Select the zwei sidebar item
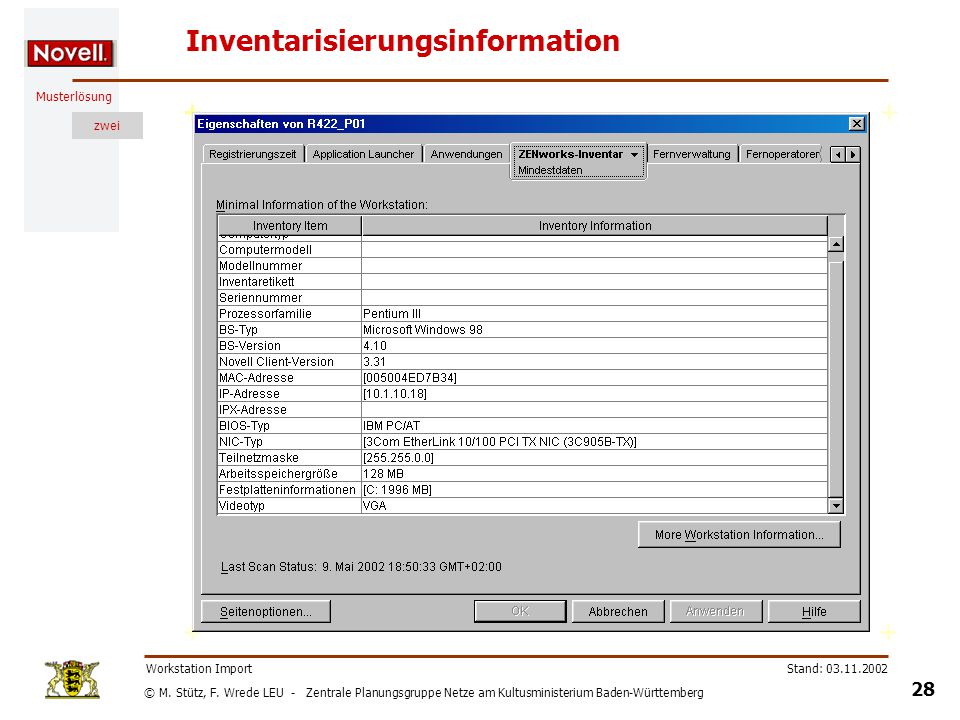 (x=107, y=126)
